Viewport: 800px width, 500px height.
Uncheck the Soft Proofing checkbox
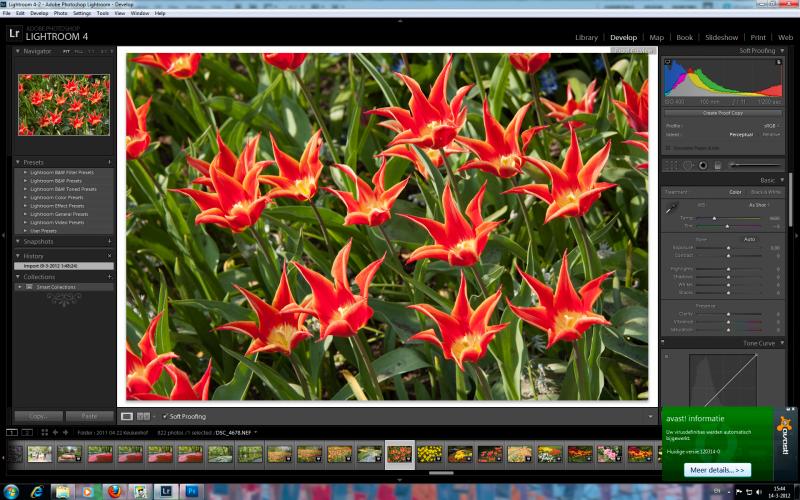pyautogui.click(x=165, y=416)
